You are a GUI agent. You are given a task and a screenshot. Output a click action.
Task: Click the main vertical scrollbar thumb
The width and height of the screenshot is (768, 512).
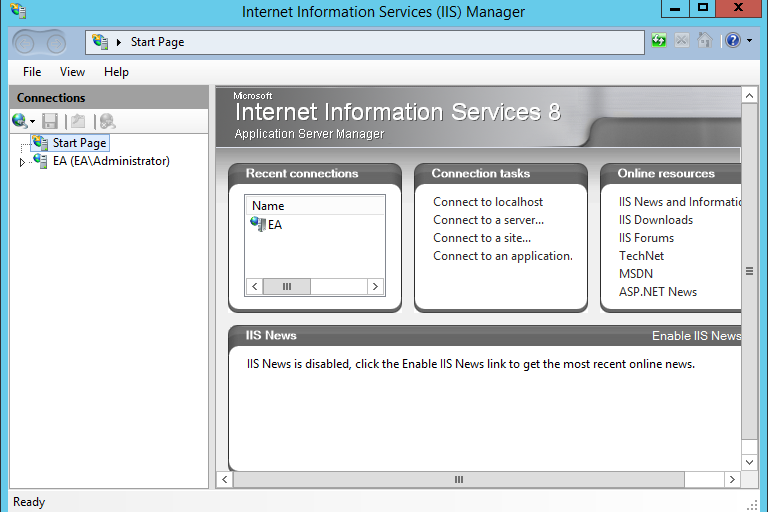coord(749,271)
